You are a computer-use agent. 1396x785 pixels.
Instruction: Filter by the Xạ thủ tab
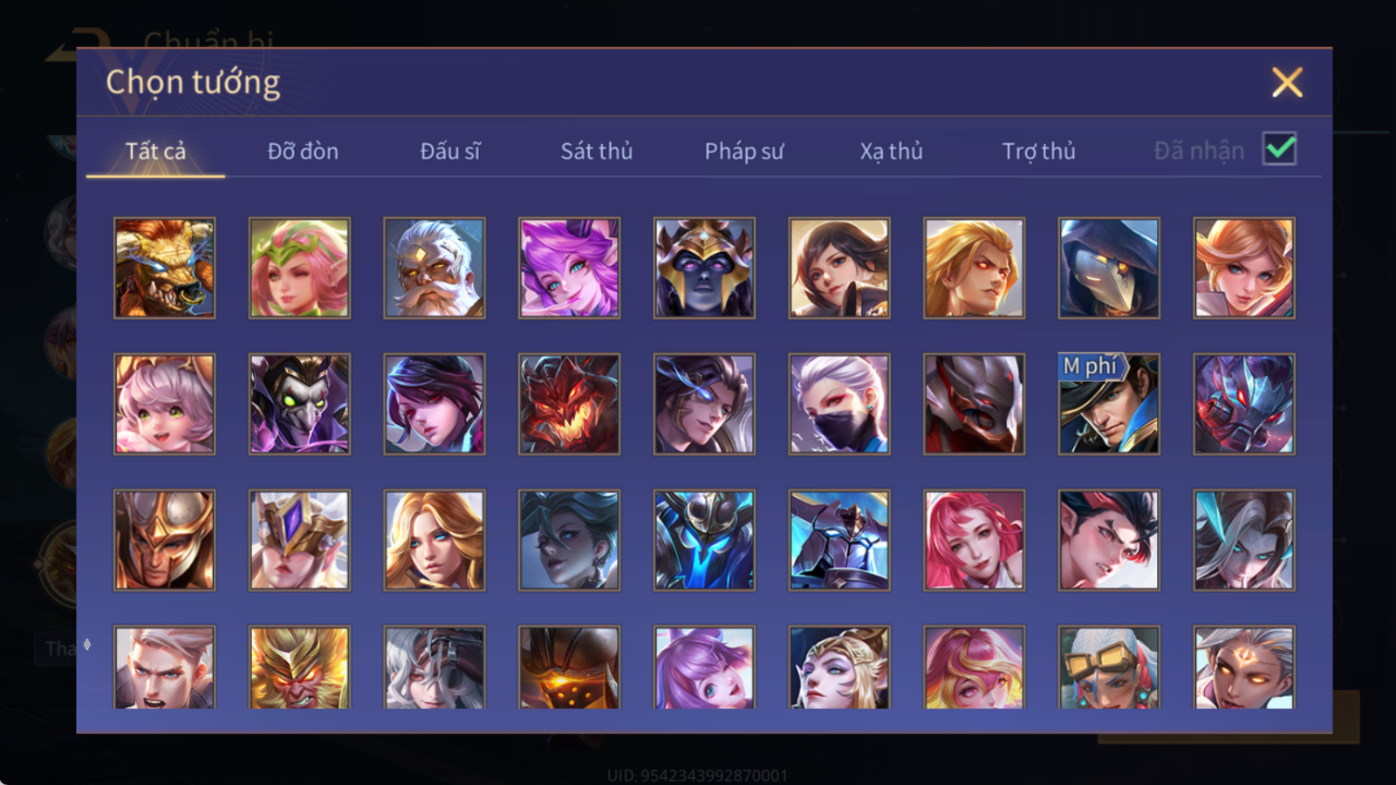tap(891, 151)
